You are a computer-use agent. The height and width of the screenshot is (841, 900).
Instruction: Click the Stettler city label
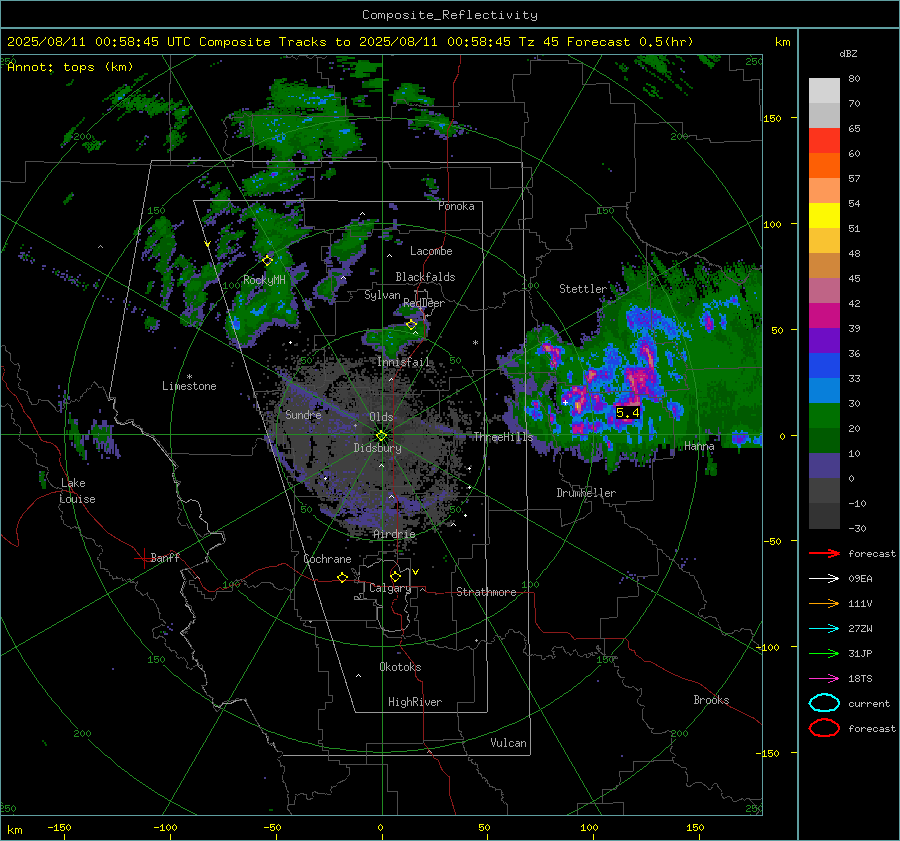(583, 289)
